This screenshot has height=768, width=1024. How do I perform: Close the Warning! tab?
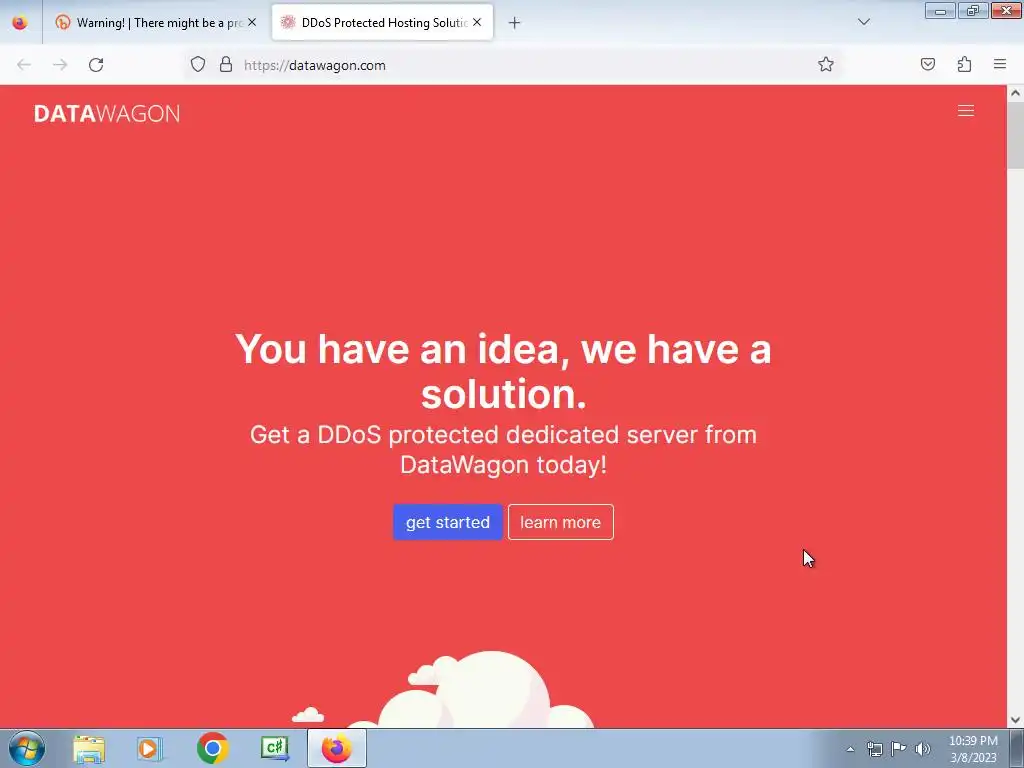(x=252, y=22)
